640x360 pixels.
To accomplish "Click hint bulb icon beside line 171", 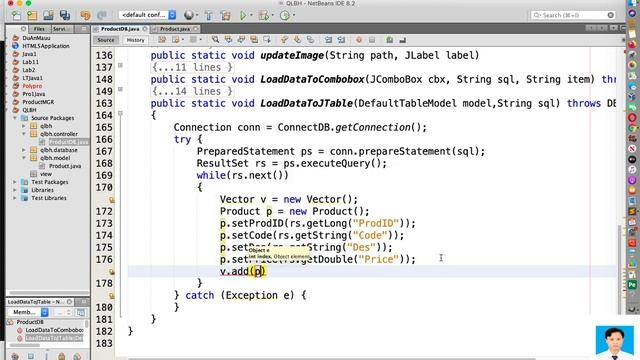I will click(111, 200).
